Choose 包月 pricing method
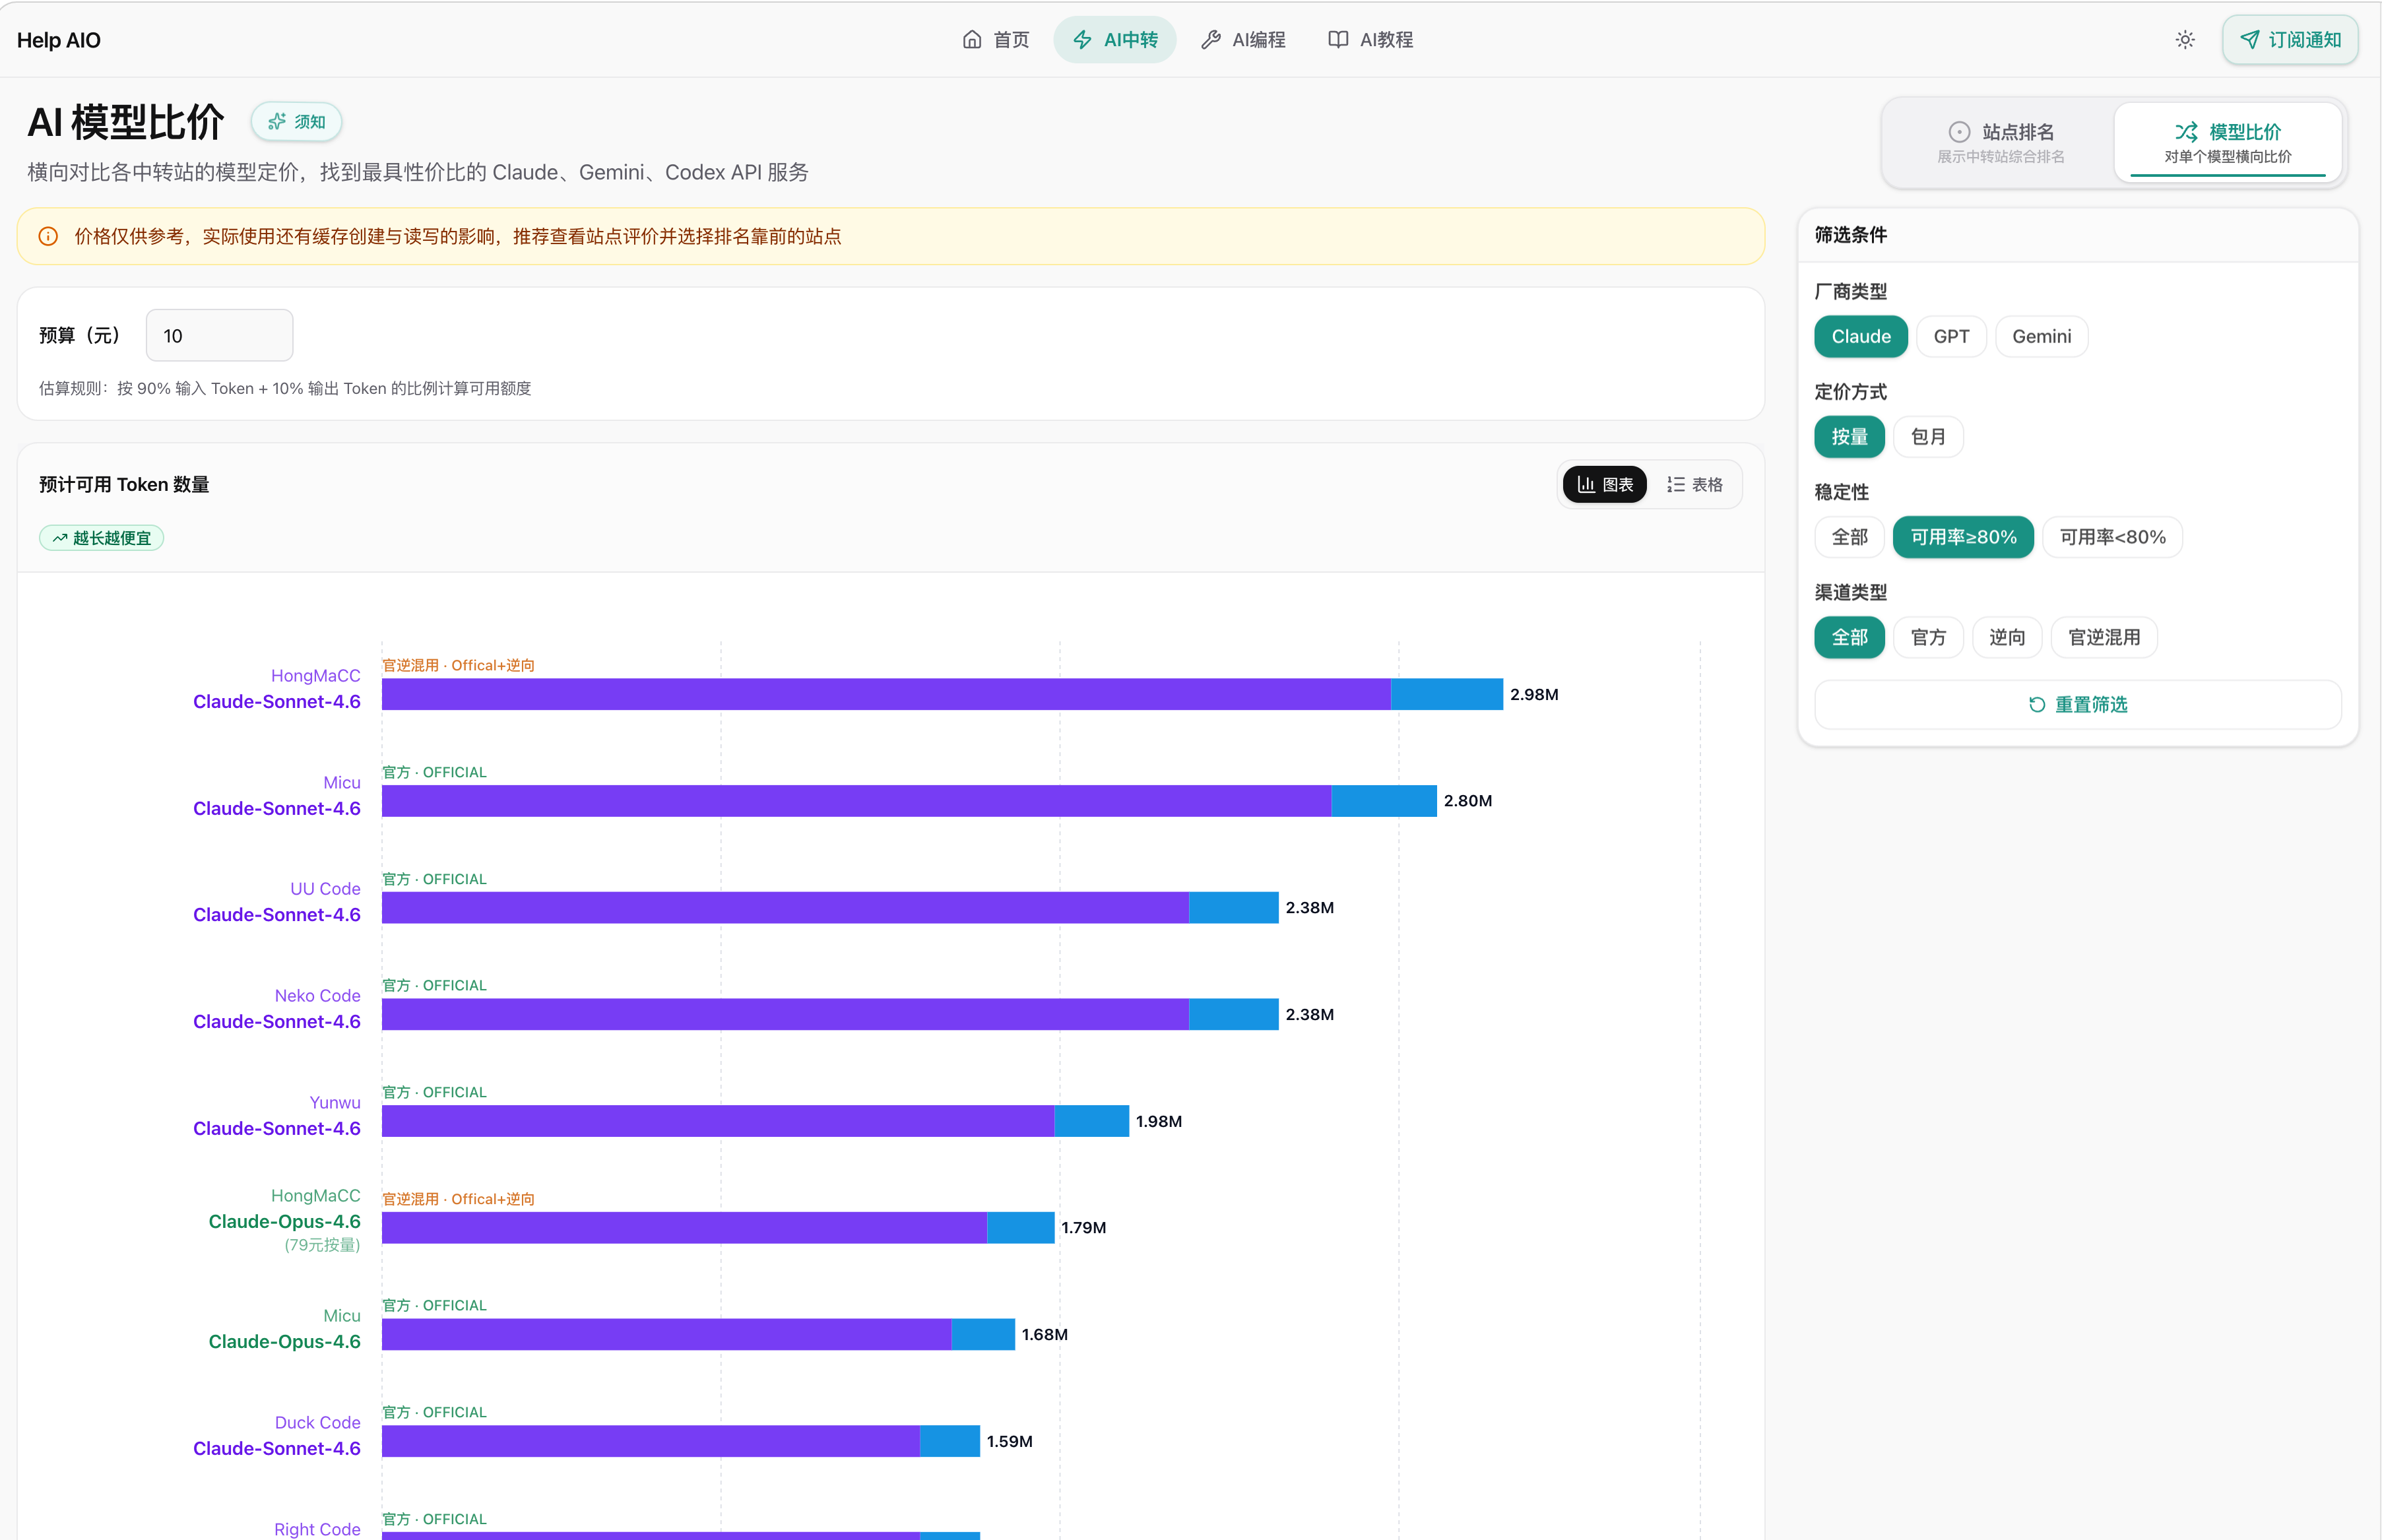Screen dimensions: 2382x1540 point(1927,437)
